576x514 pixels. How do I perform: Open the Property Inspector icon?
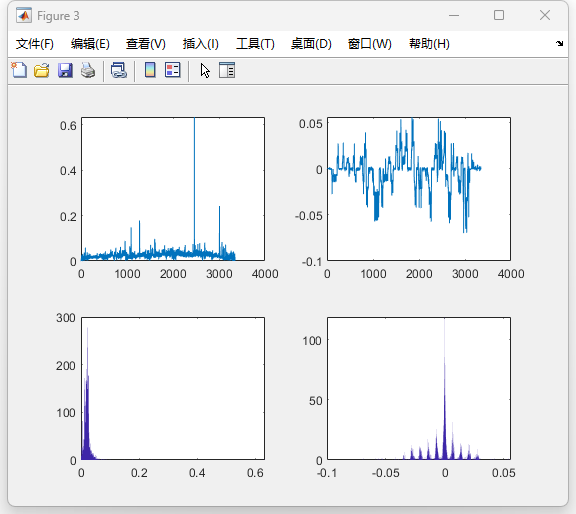coord(227,70)
